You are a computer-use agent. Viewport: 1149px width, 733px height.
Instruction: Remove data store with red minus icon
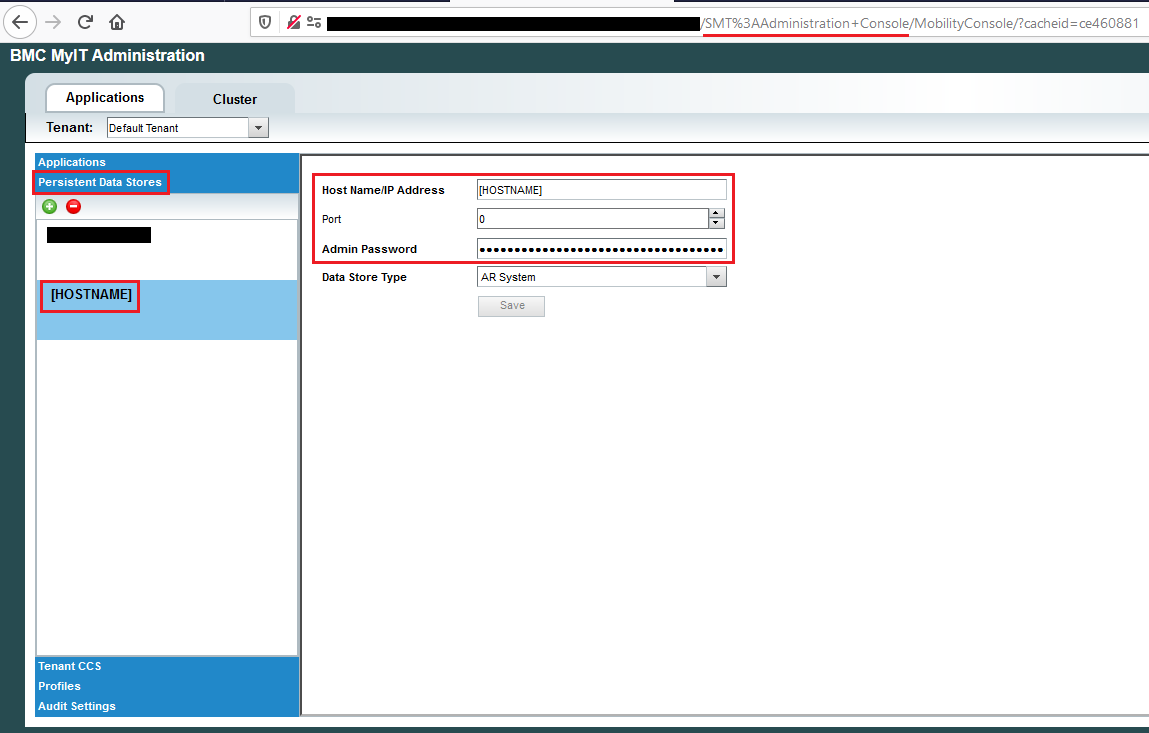tap(73, 207)
